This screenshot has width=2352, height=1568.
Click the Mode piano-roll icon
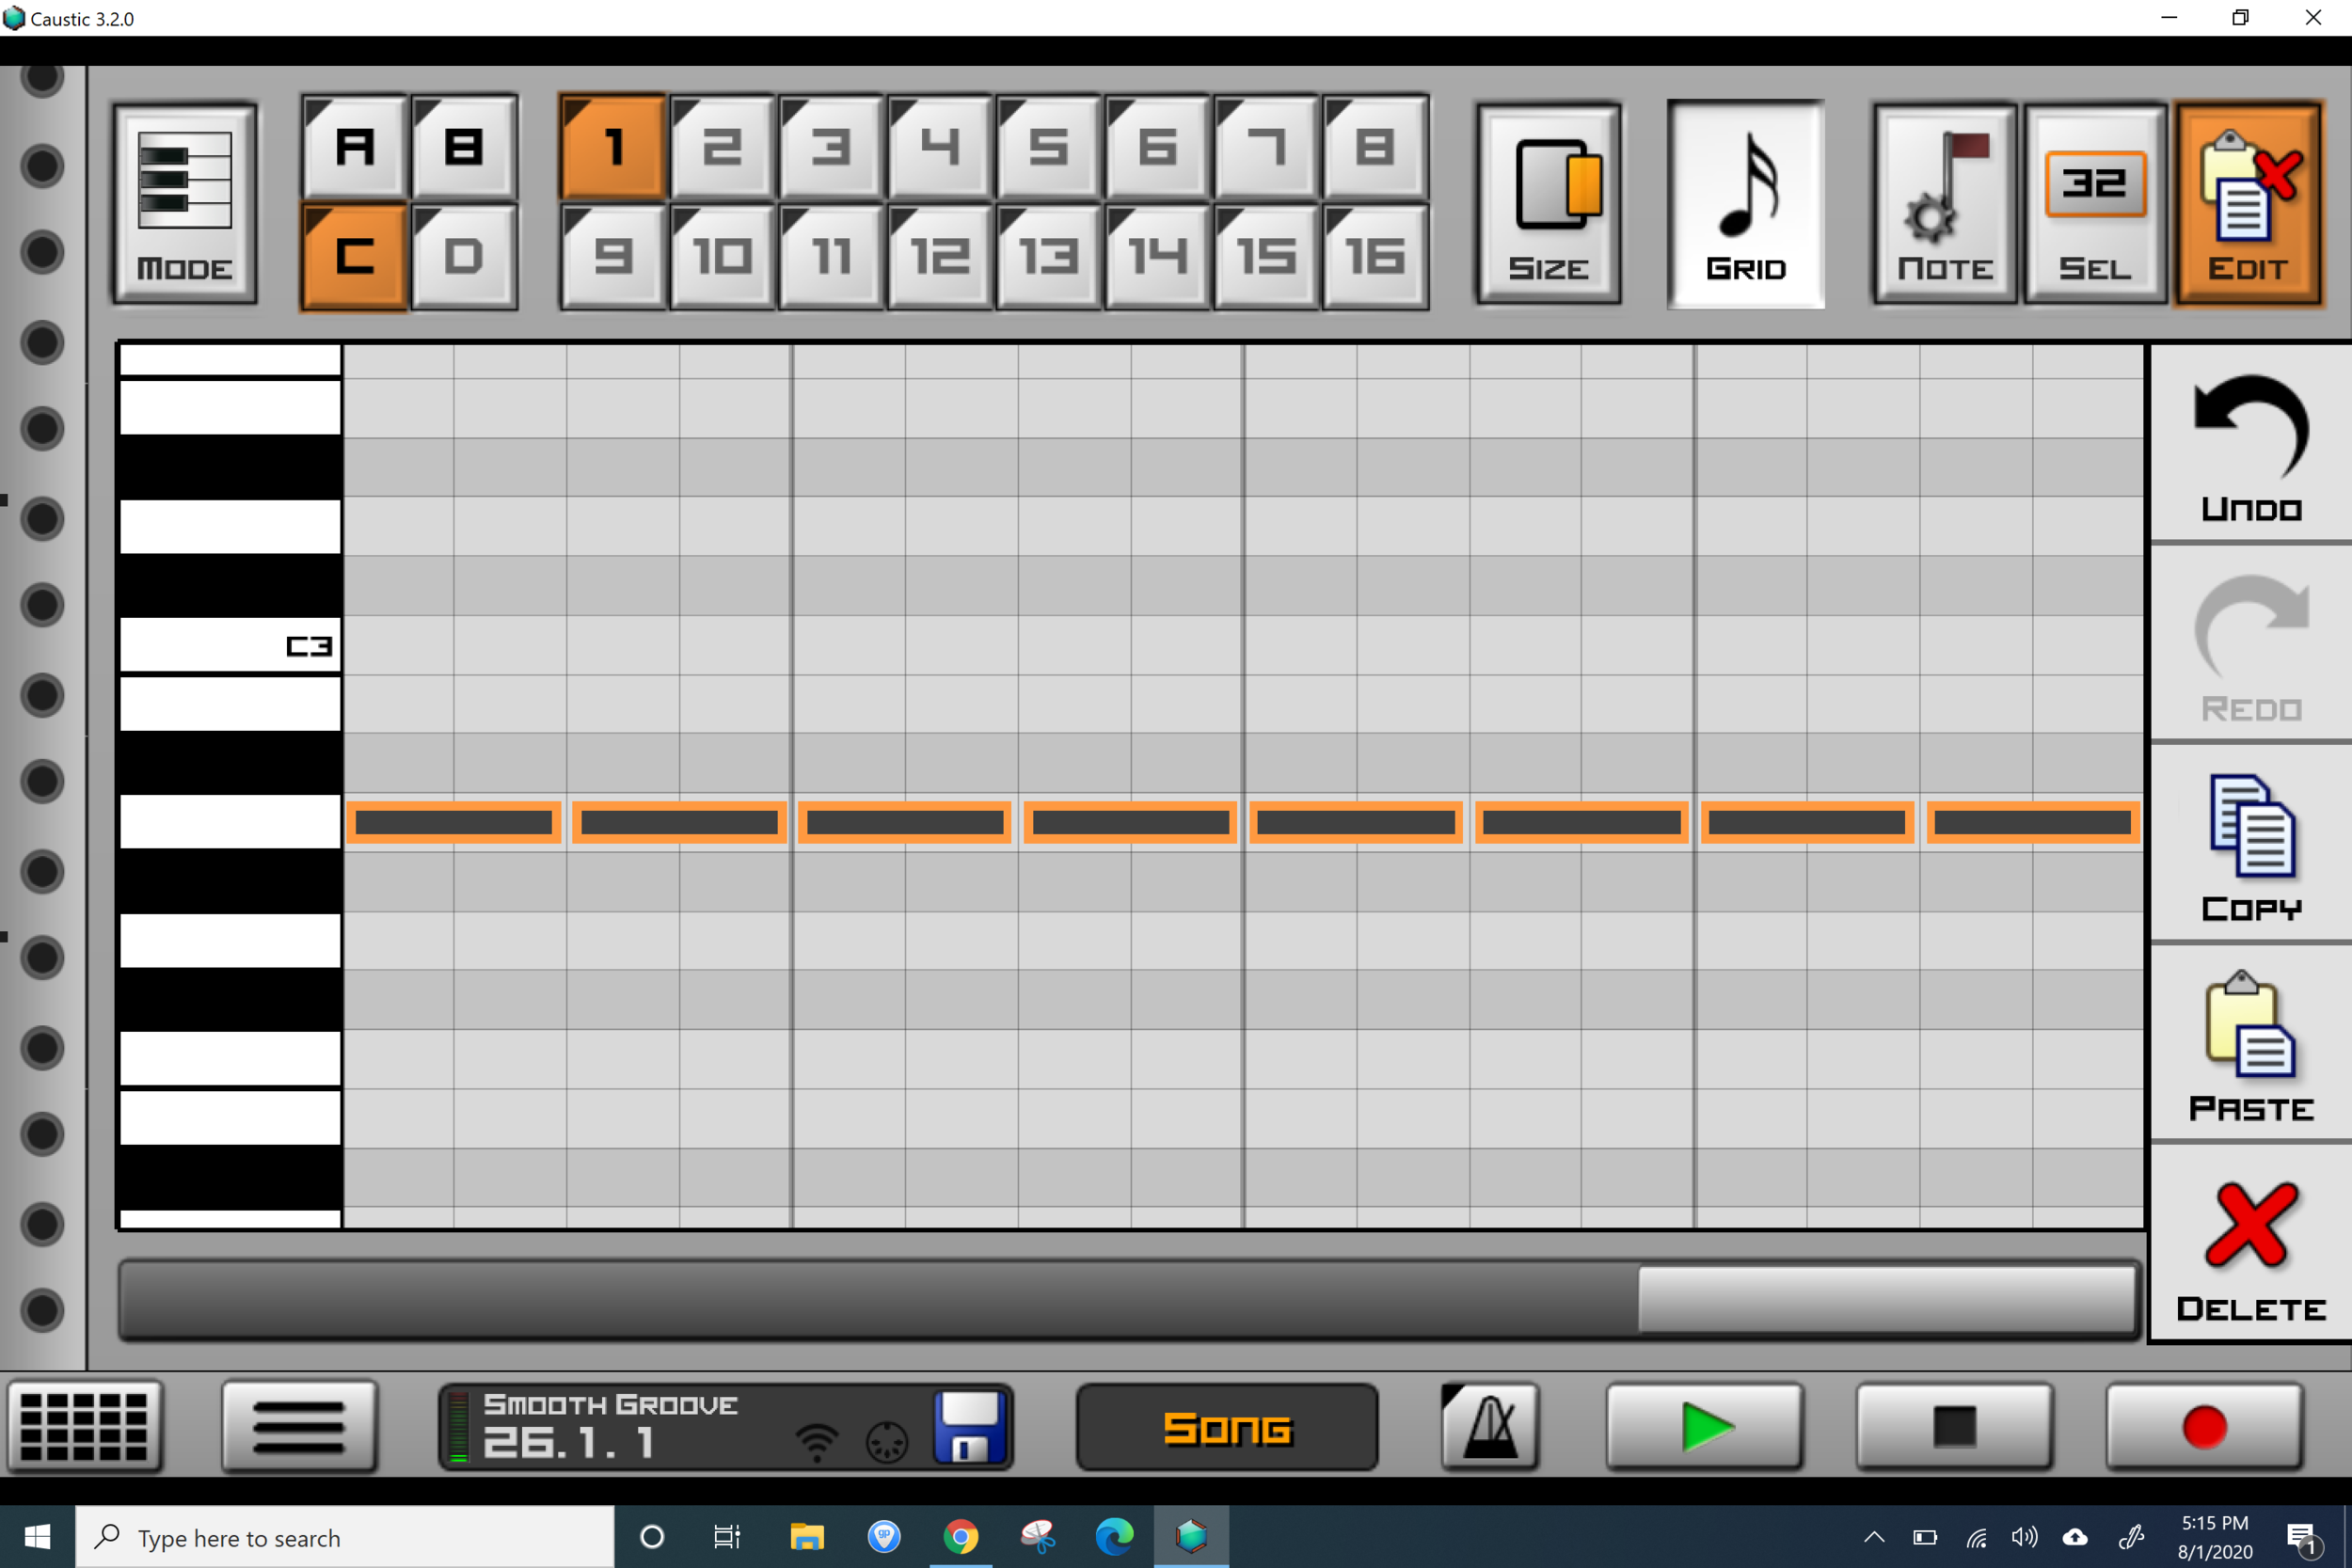(x=185, y=203)
